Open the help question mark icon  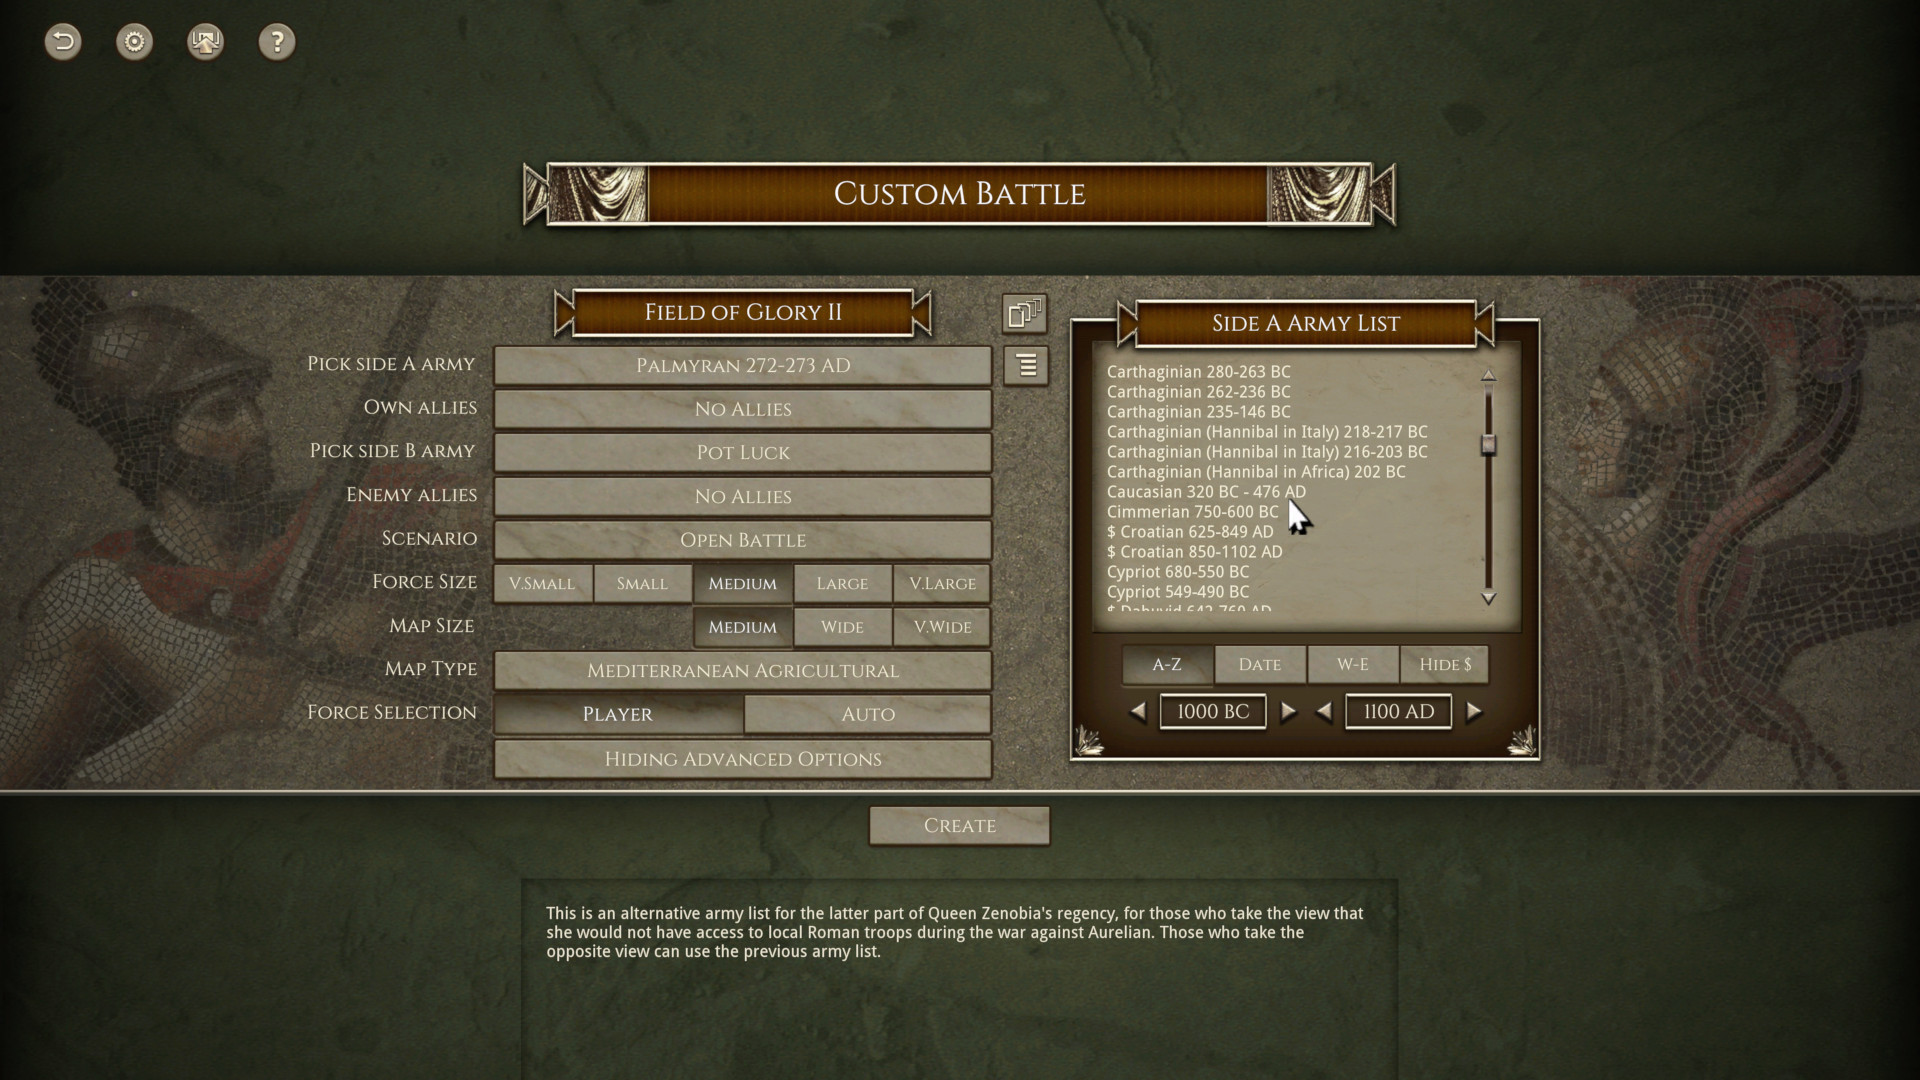[277, 41]
